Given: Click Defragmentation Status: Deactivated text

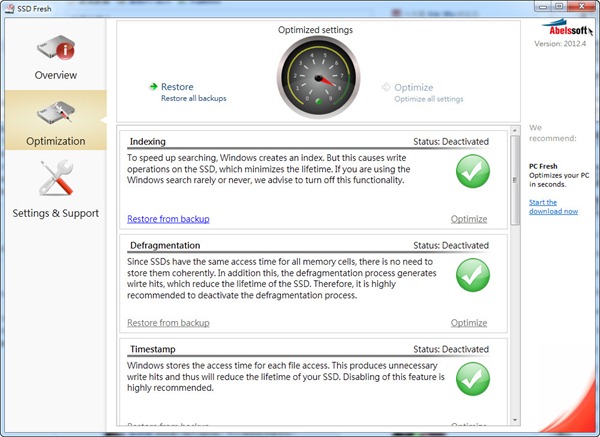Looking at the screenshot, I should [451, 245].
